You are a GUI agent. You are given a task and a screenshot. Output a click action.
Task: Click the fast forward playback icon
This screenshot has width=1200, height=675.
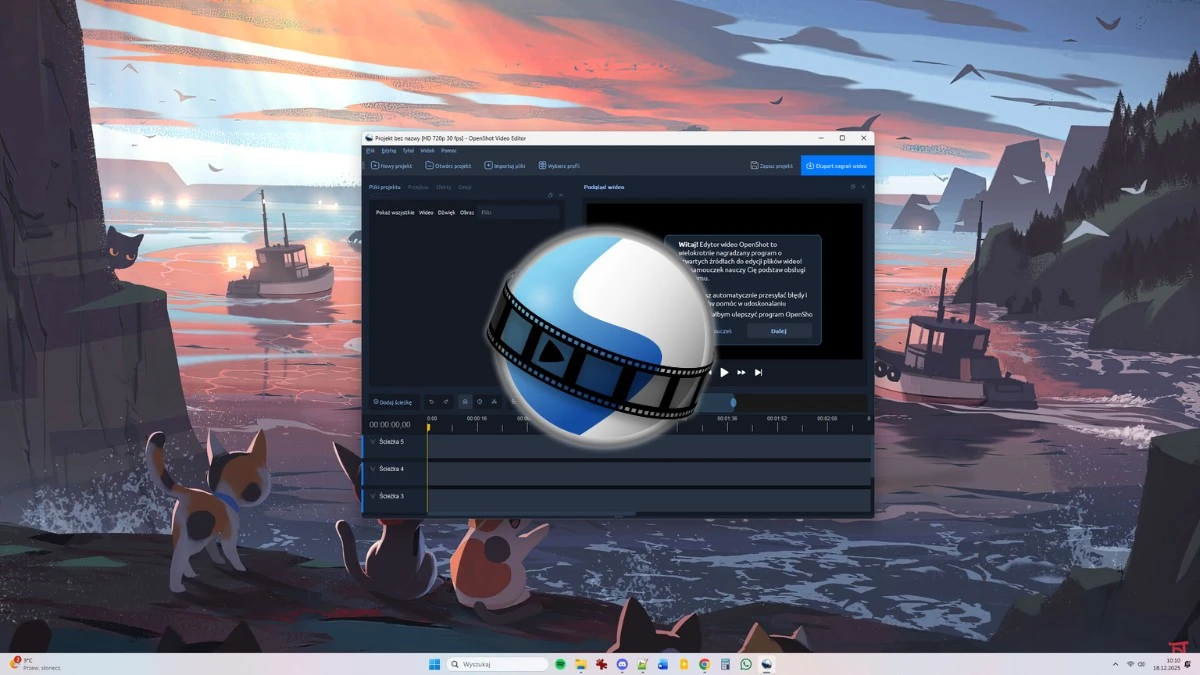741,373
